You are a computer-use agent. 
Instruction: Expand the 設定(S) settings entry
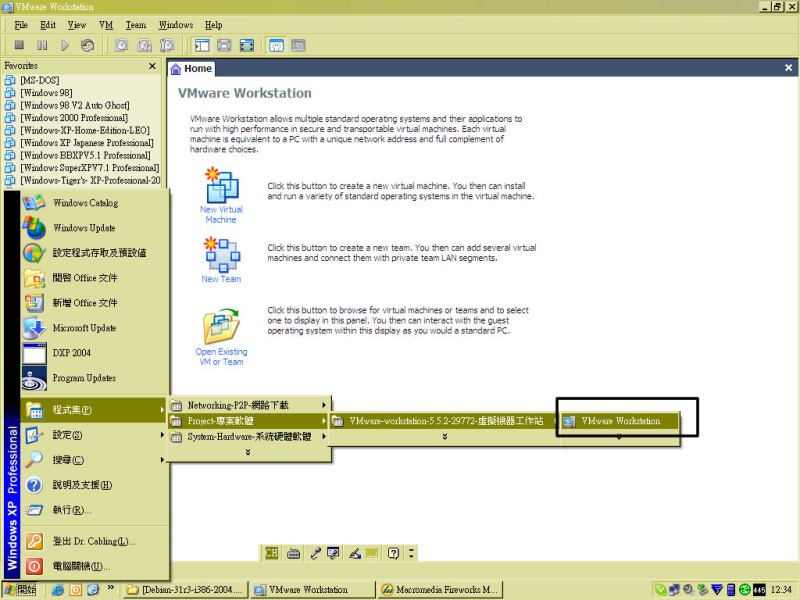(x=94, y=435)
